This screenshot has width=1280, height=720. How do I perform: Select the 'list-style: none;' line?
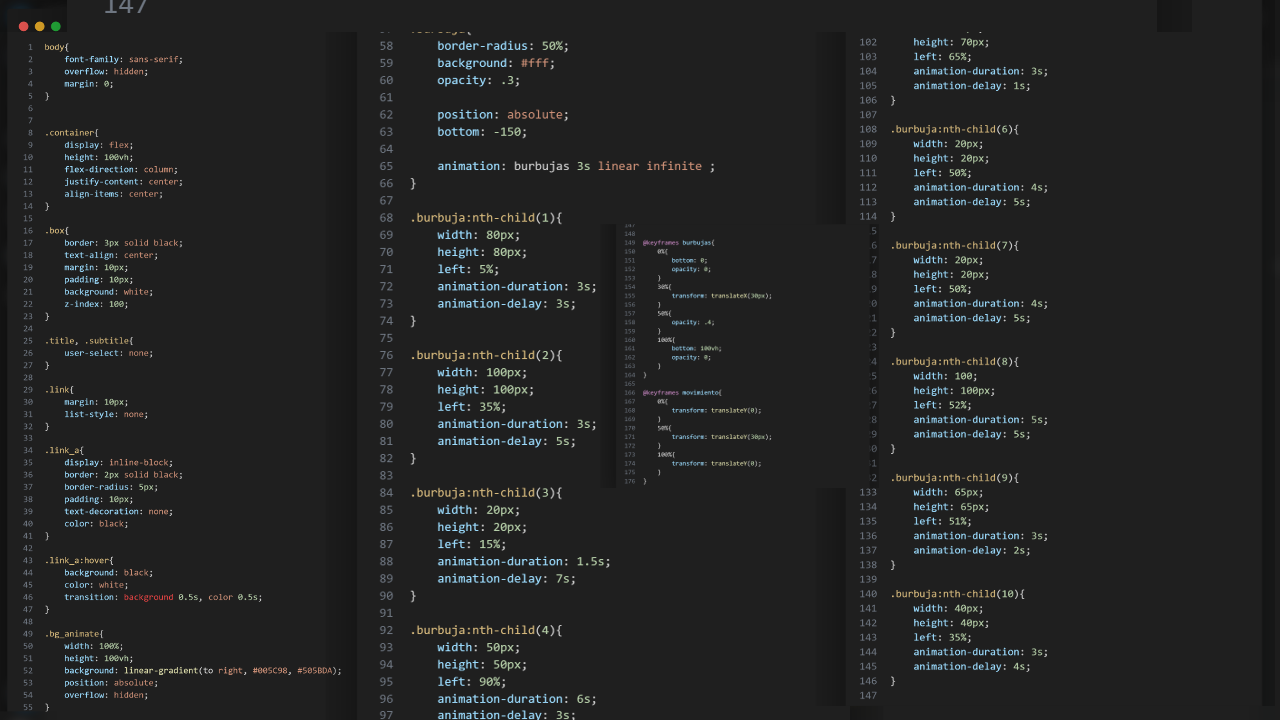pyautogui.click(x=106, y=414)
